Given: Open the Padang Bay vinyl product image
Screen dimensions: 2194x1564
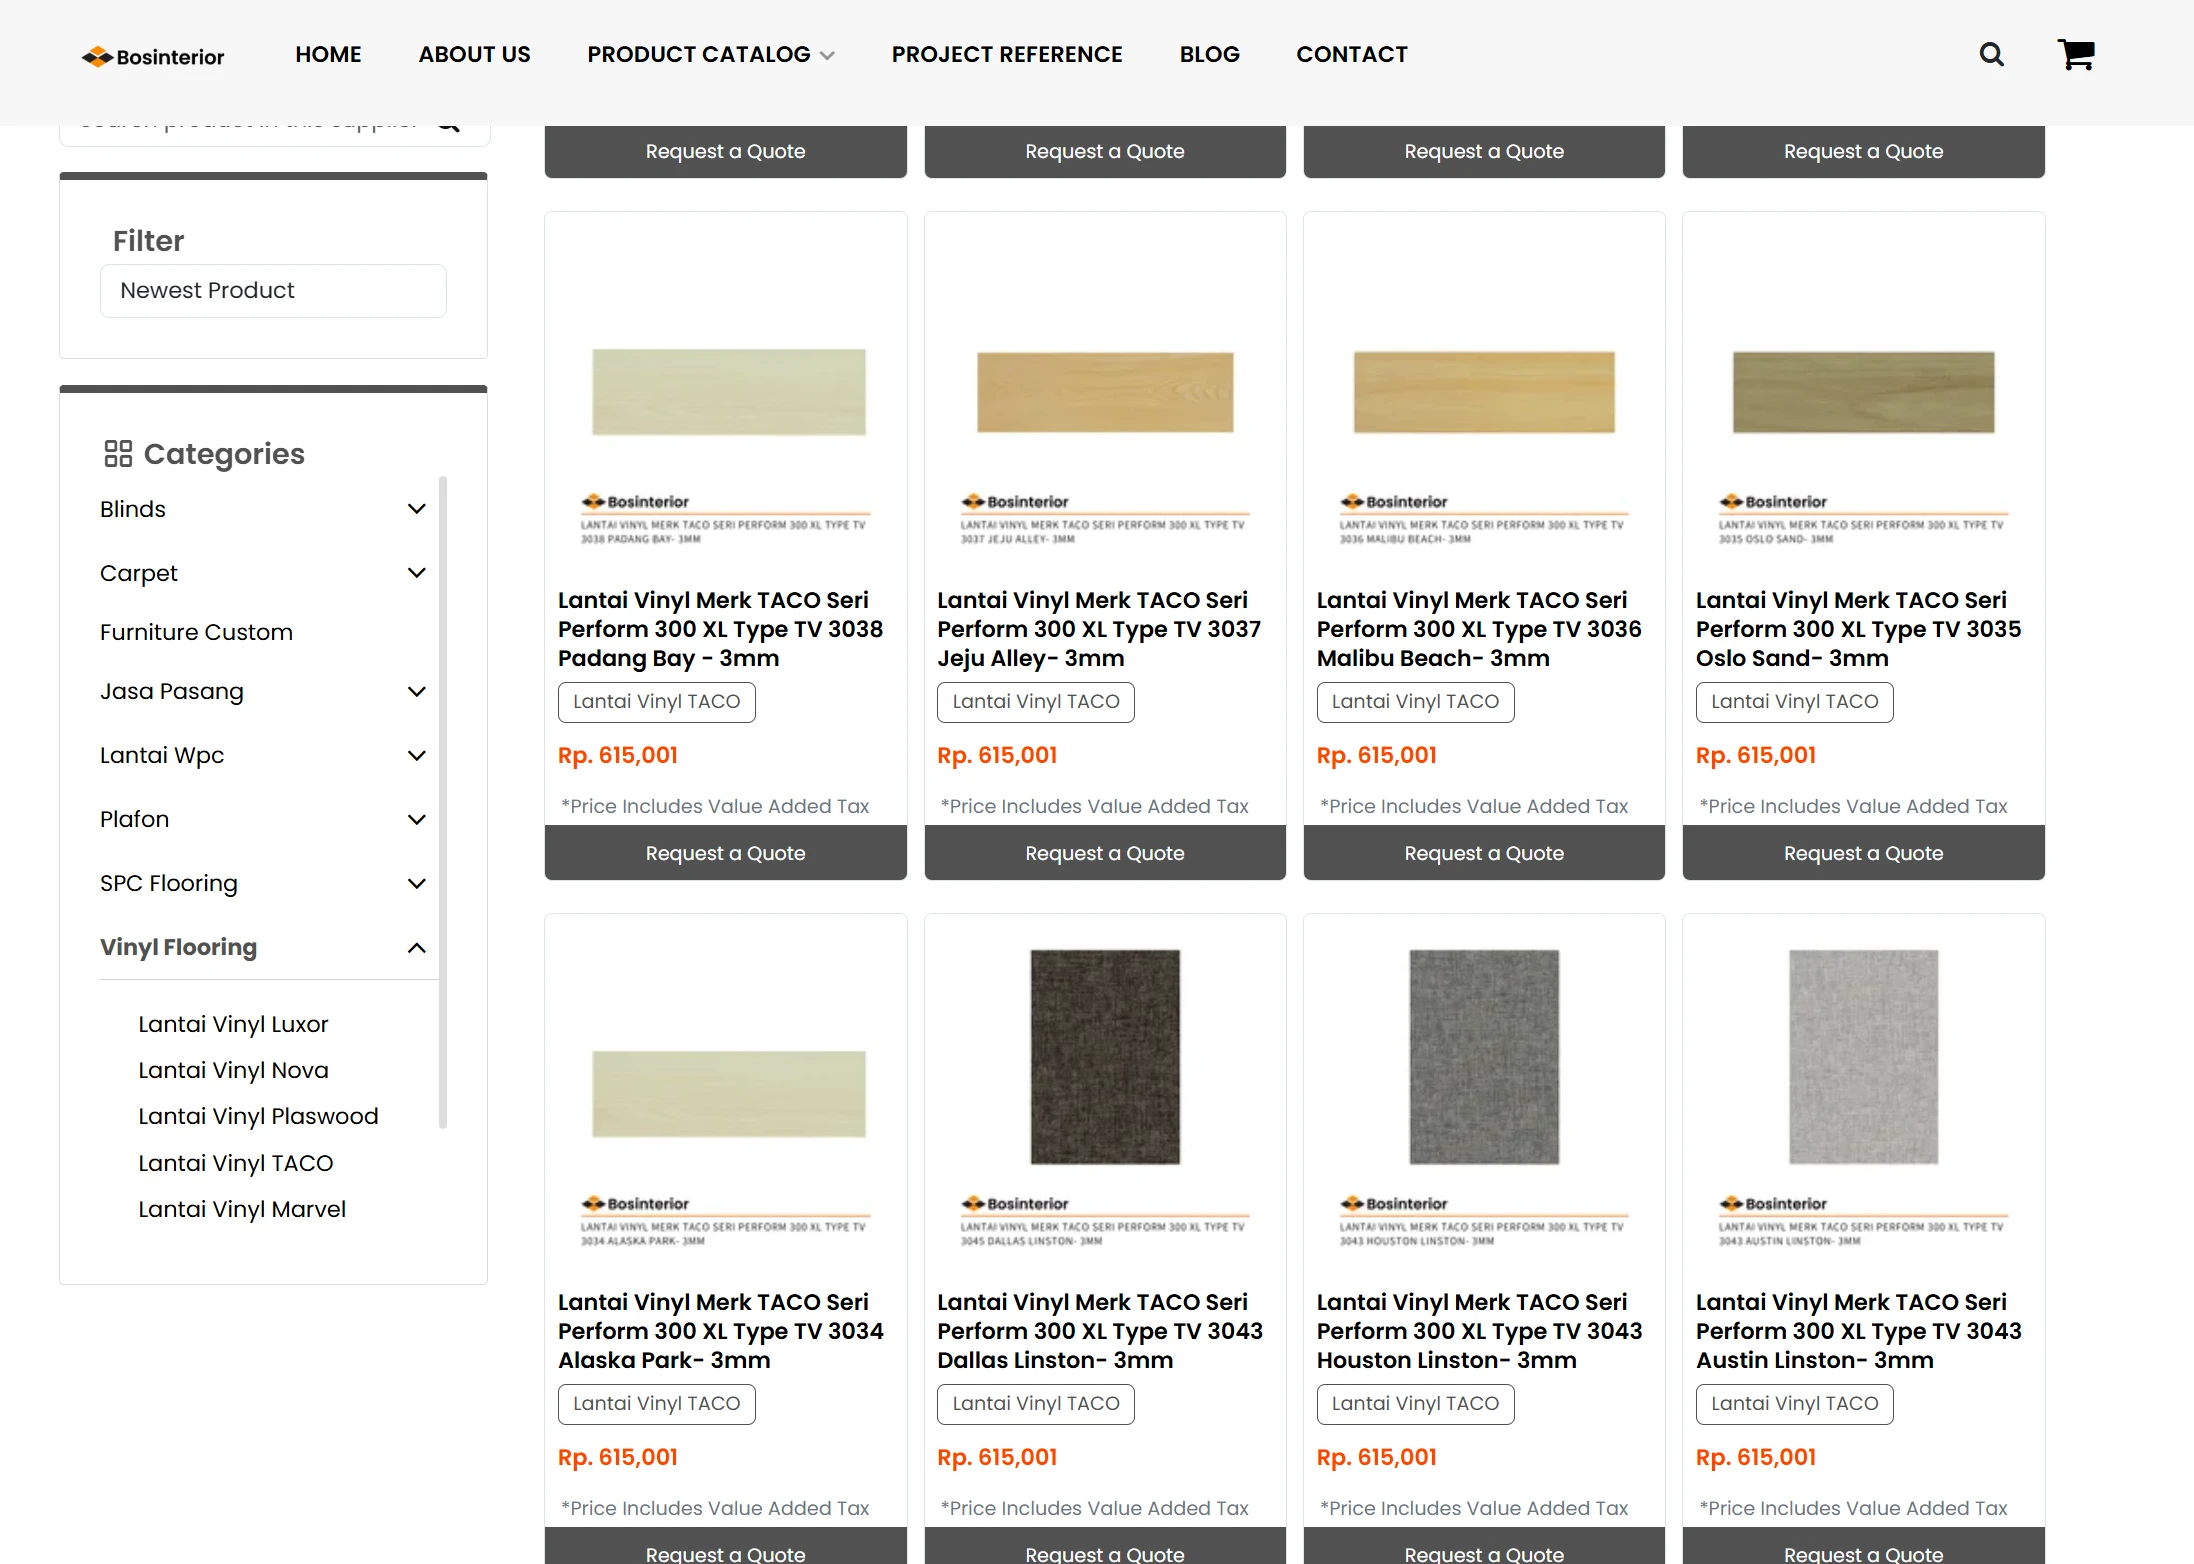Looking at the screenshot, I should [726, 393].
